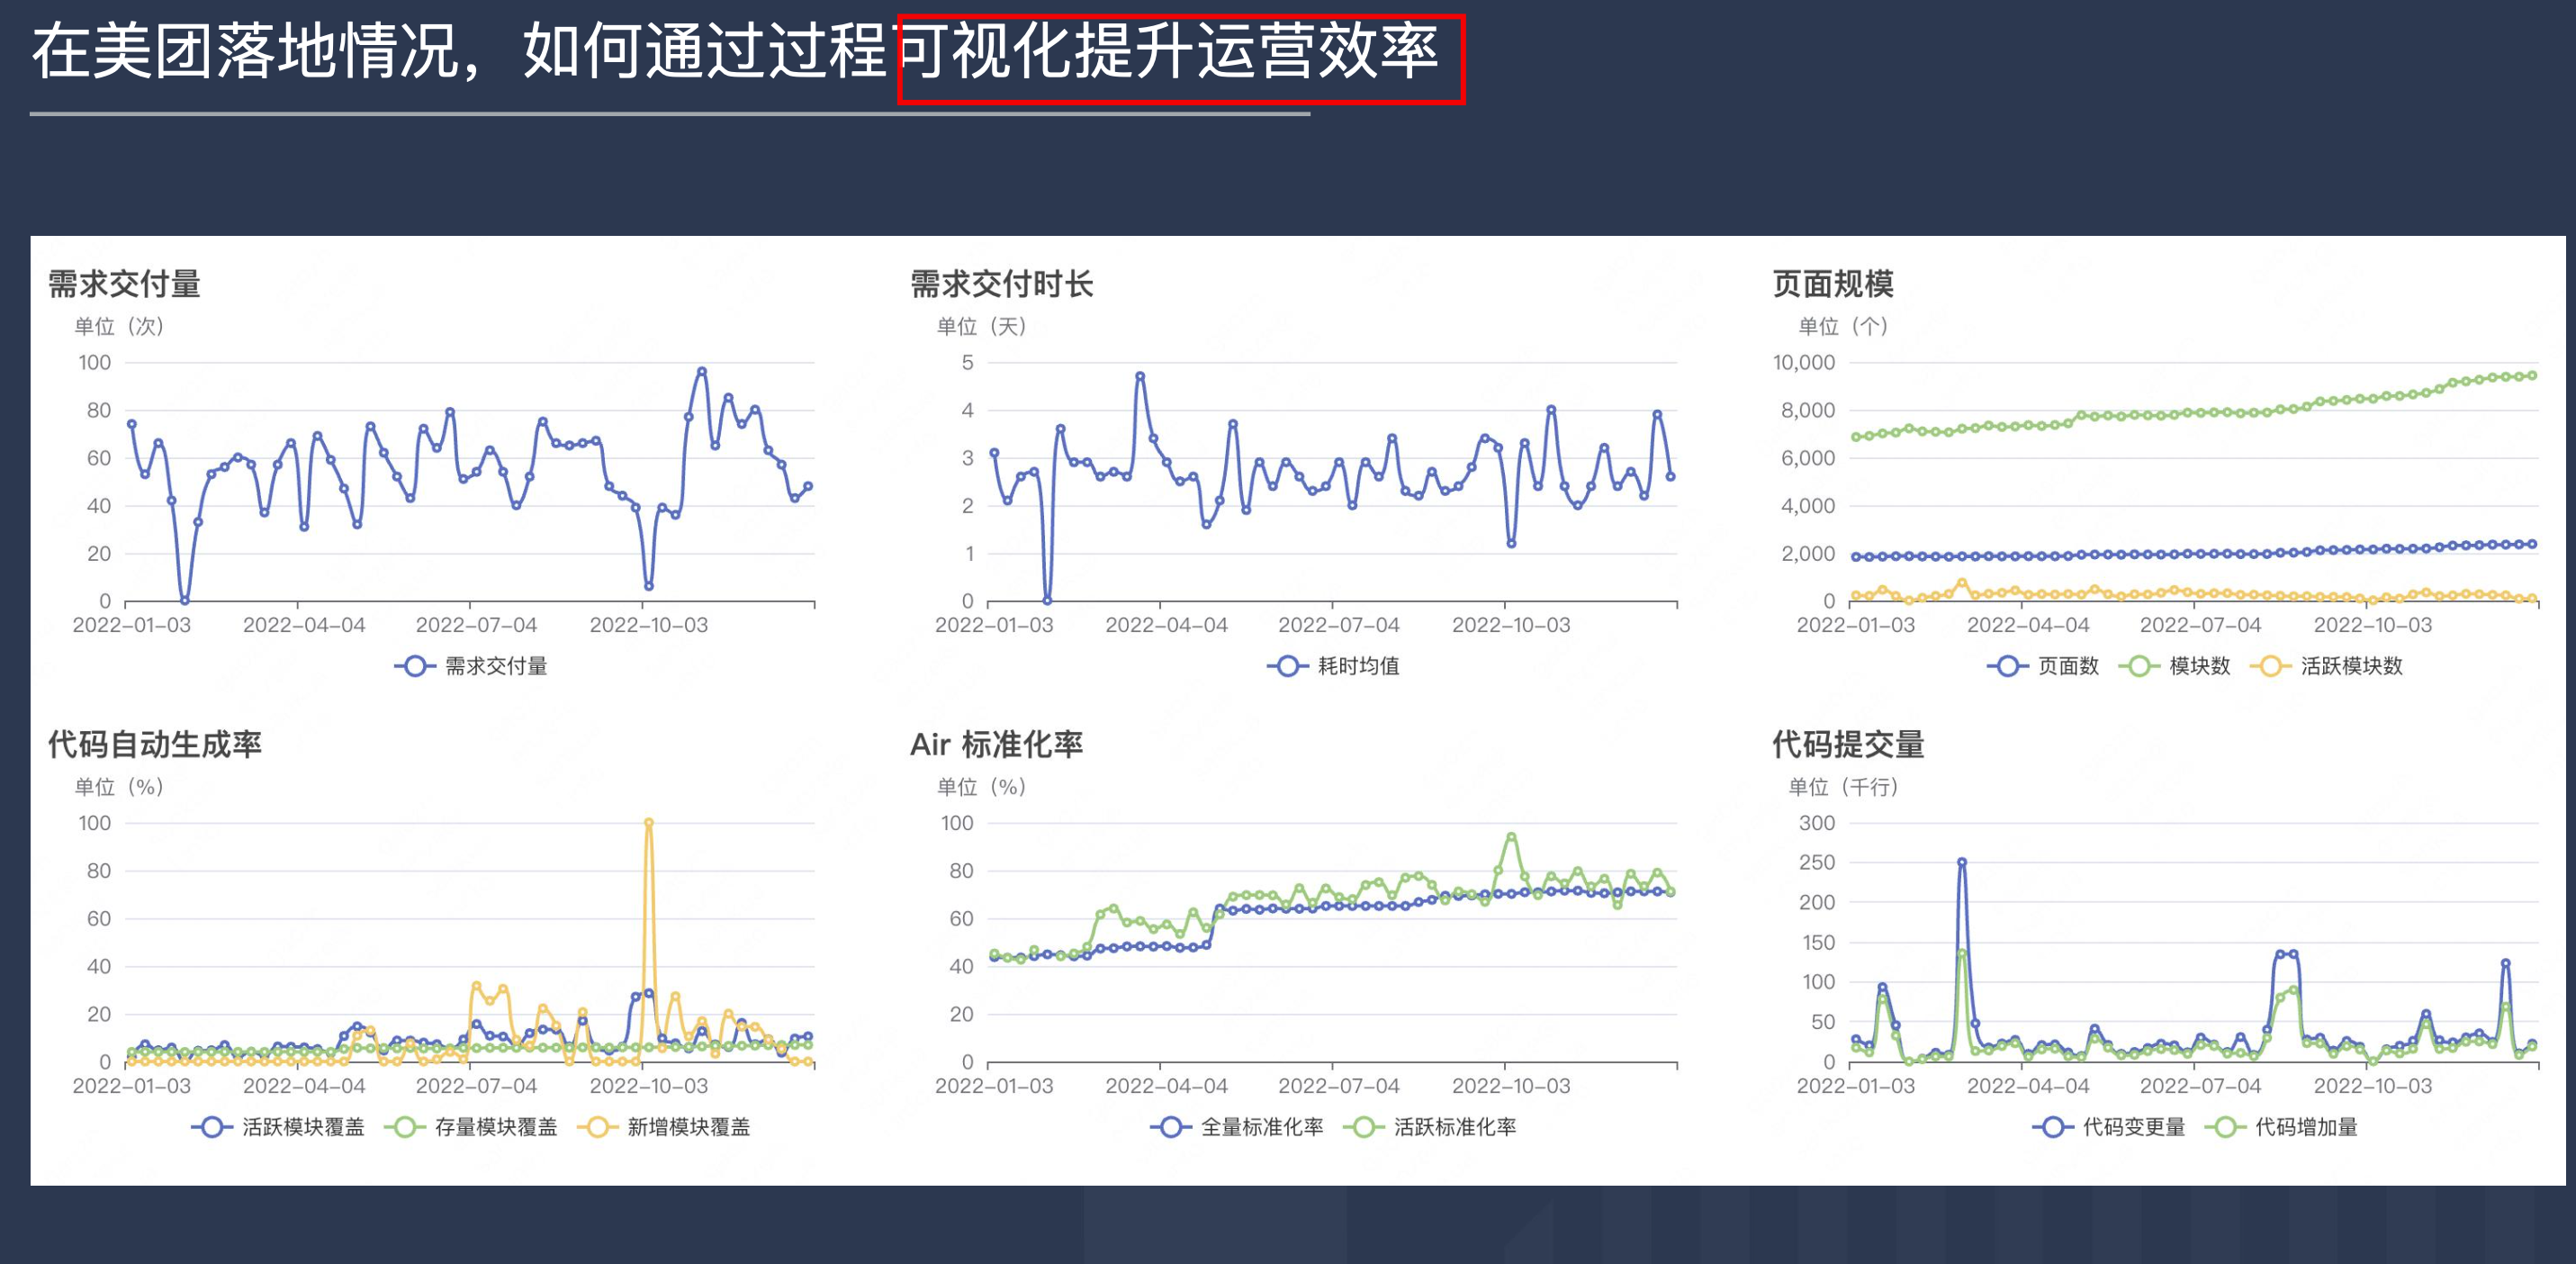Click 2022-04-04 label under 需求交付量 chart

pos(304,625)
